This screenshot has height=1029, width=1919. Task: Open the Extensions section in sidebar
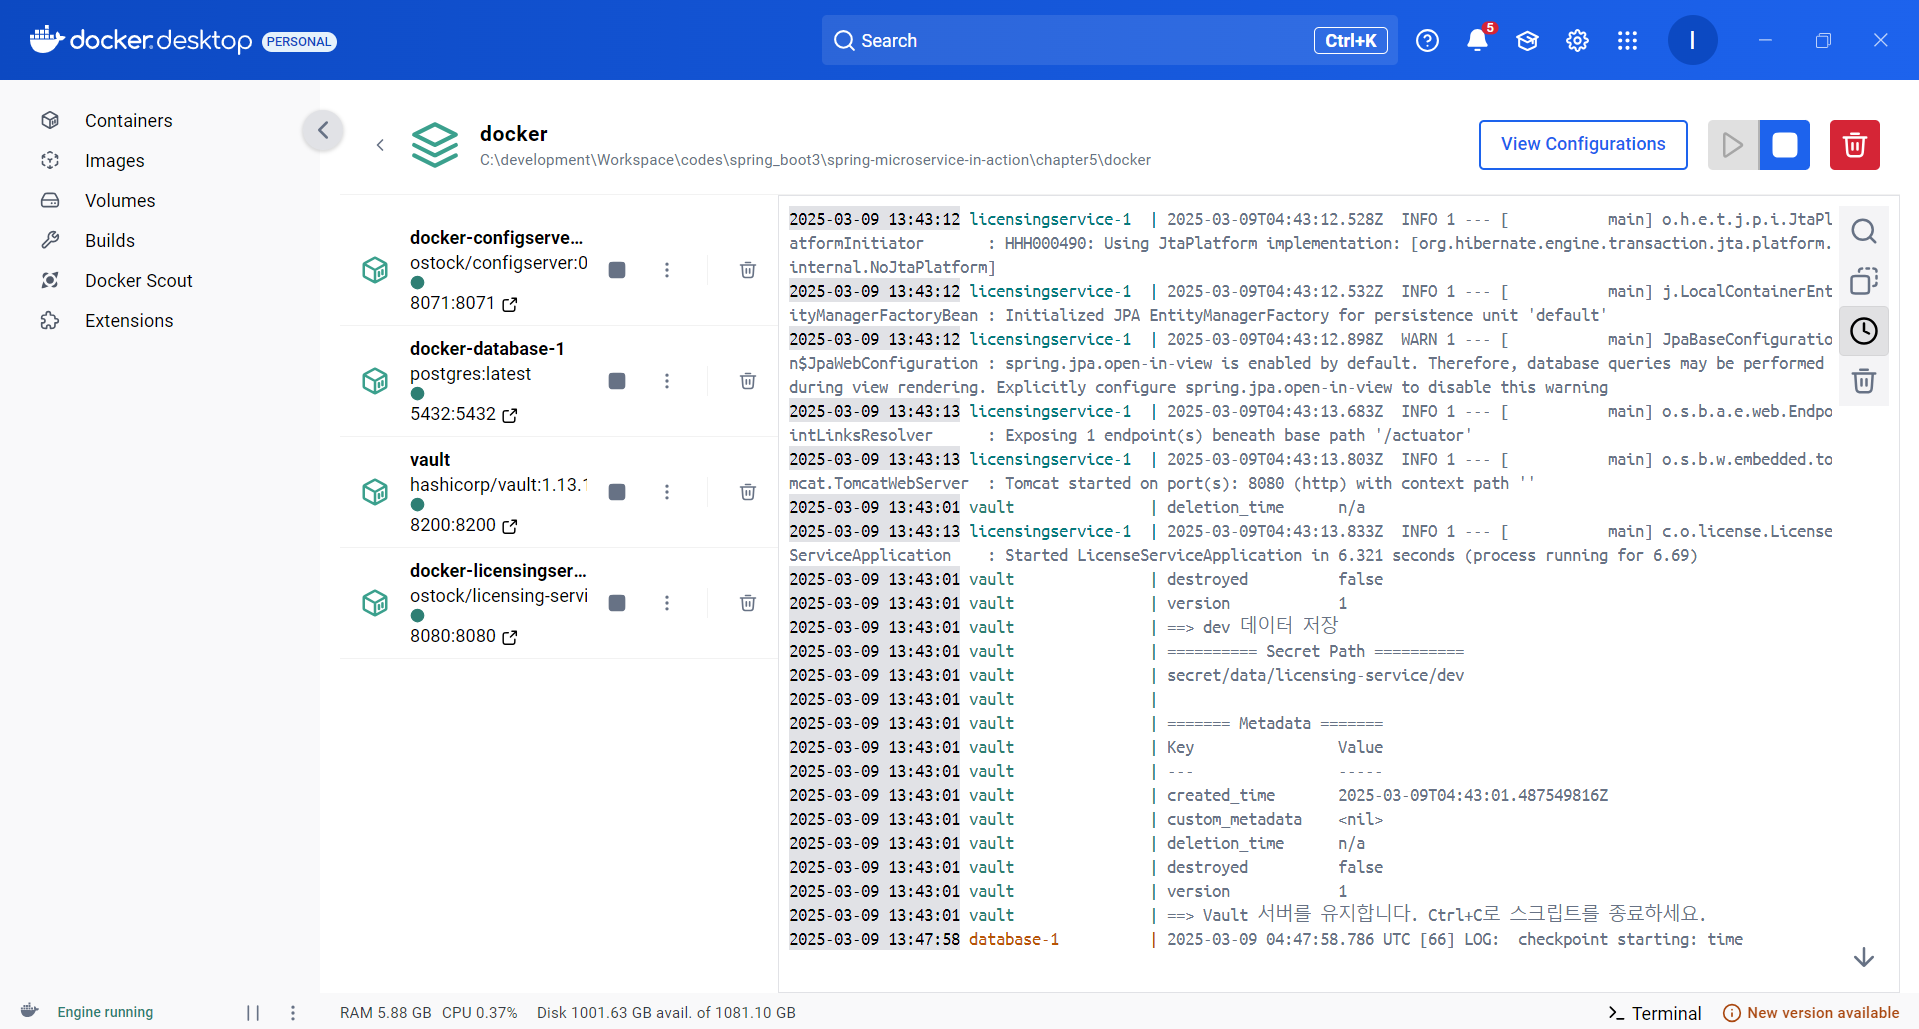[x=129, y=320]
